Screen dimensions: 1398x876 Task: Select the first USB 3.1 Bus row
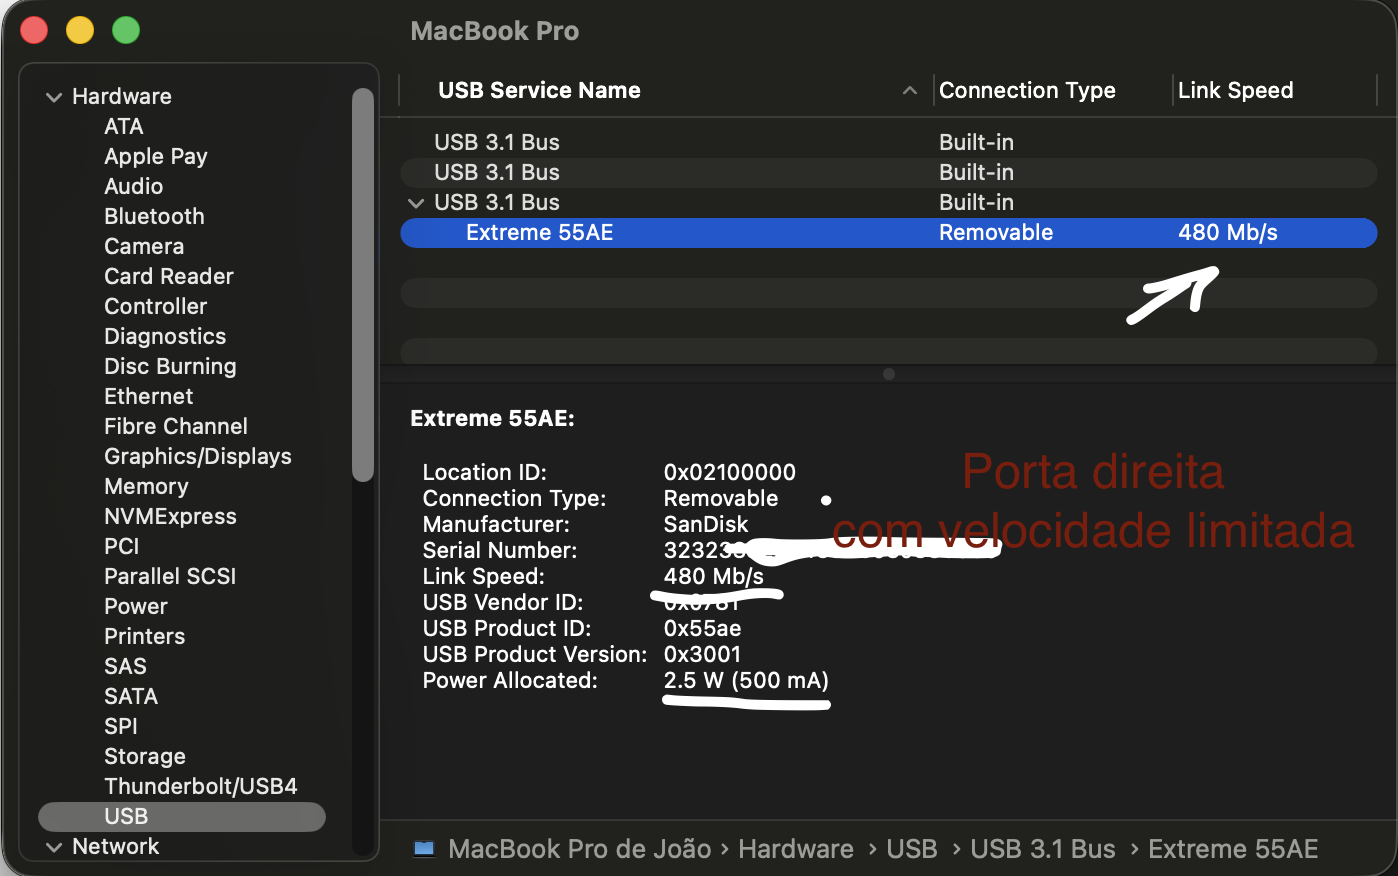coord(889,143)
